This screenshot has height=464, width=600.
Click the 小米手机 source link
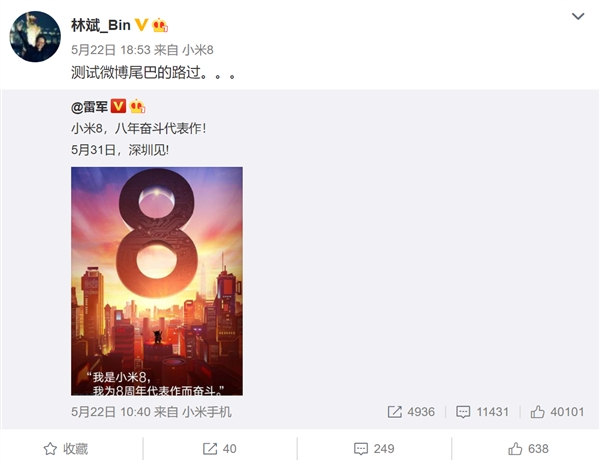coord(207,412)
